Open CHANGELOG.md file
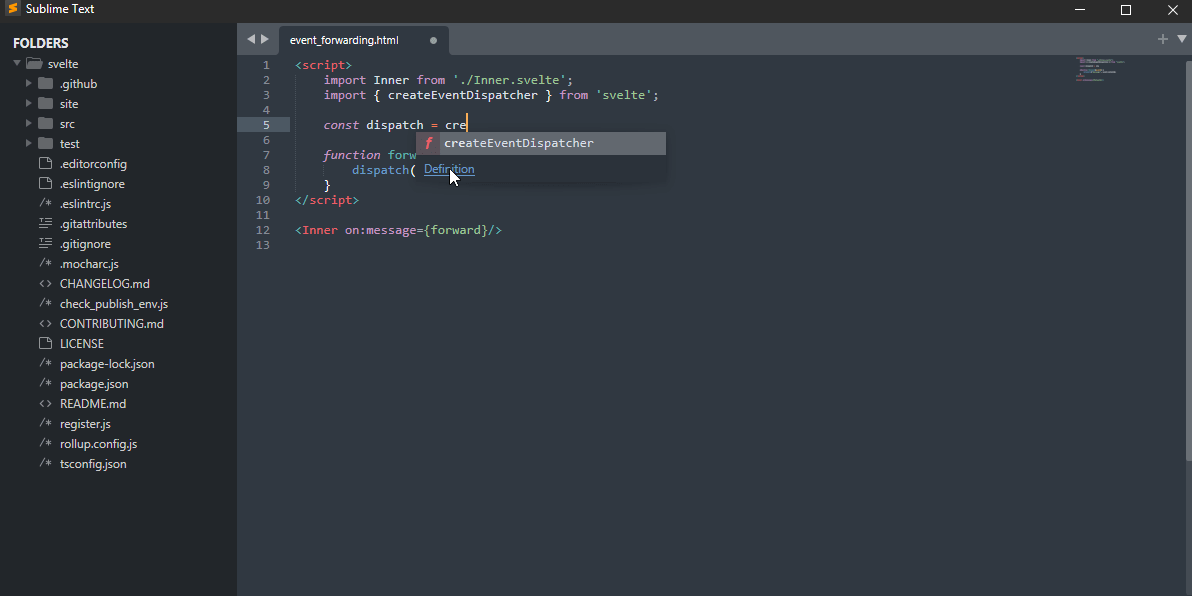Viewport: 1192px width, 596px height. click(x=105, y=284)
